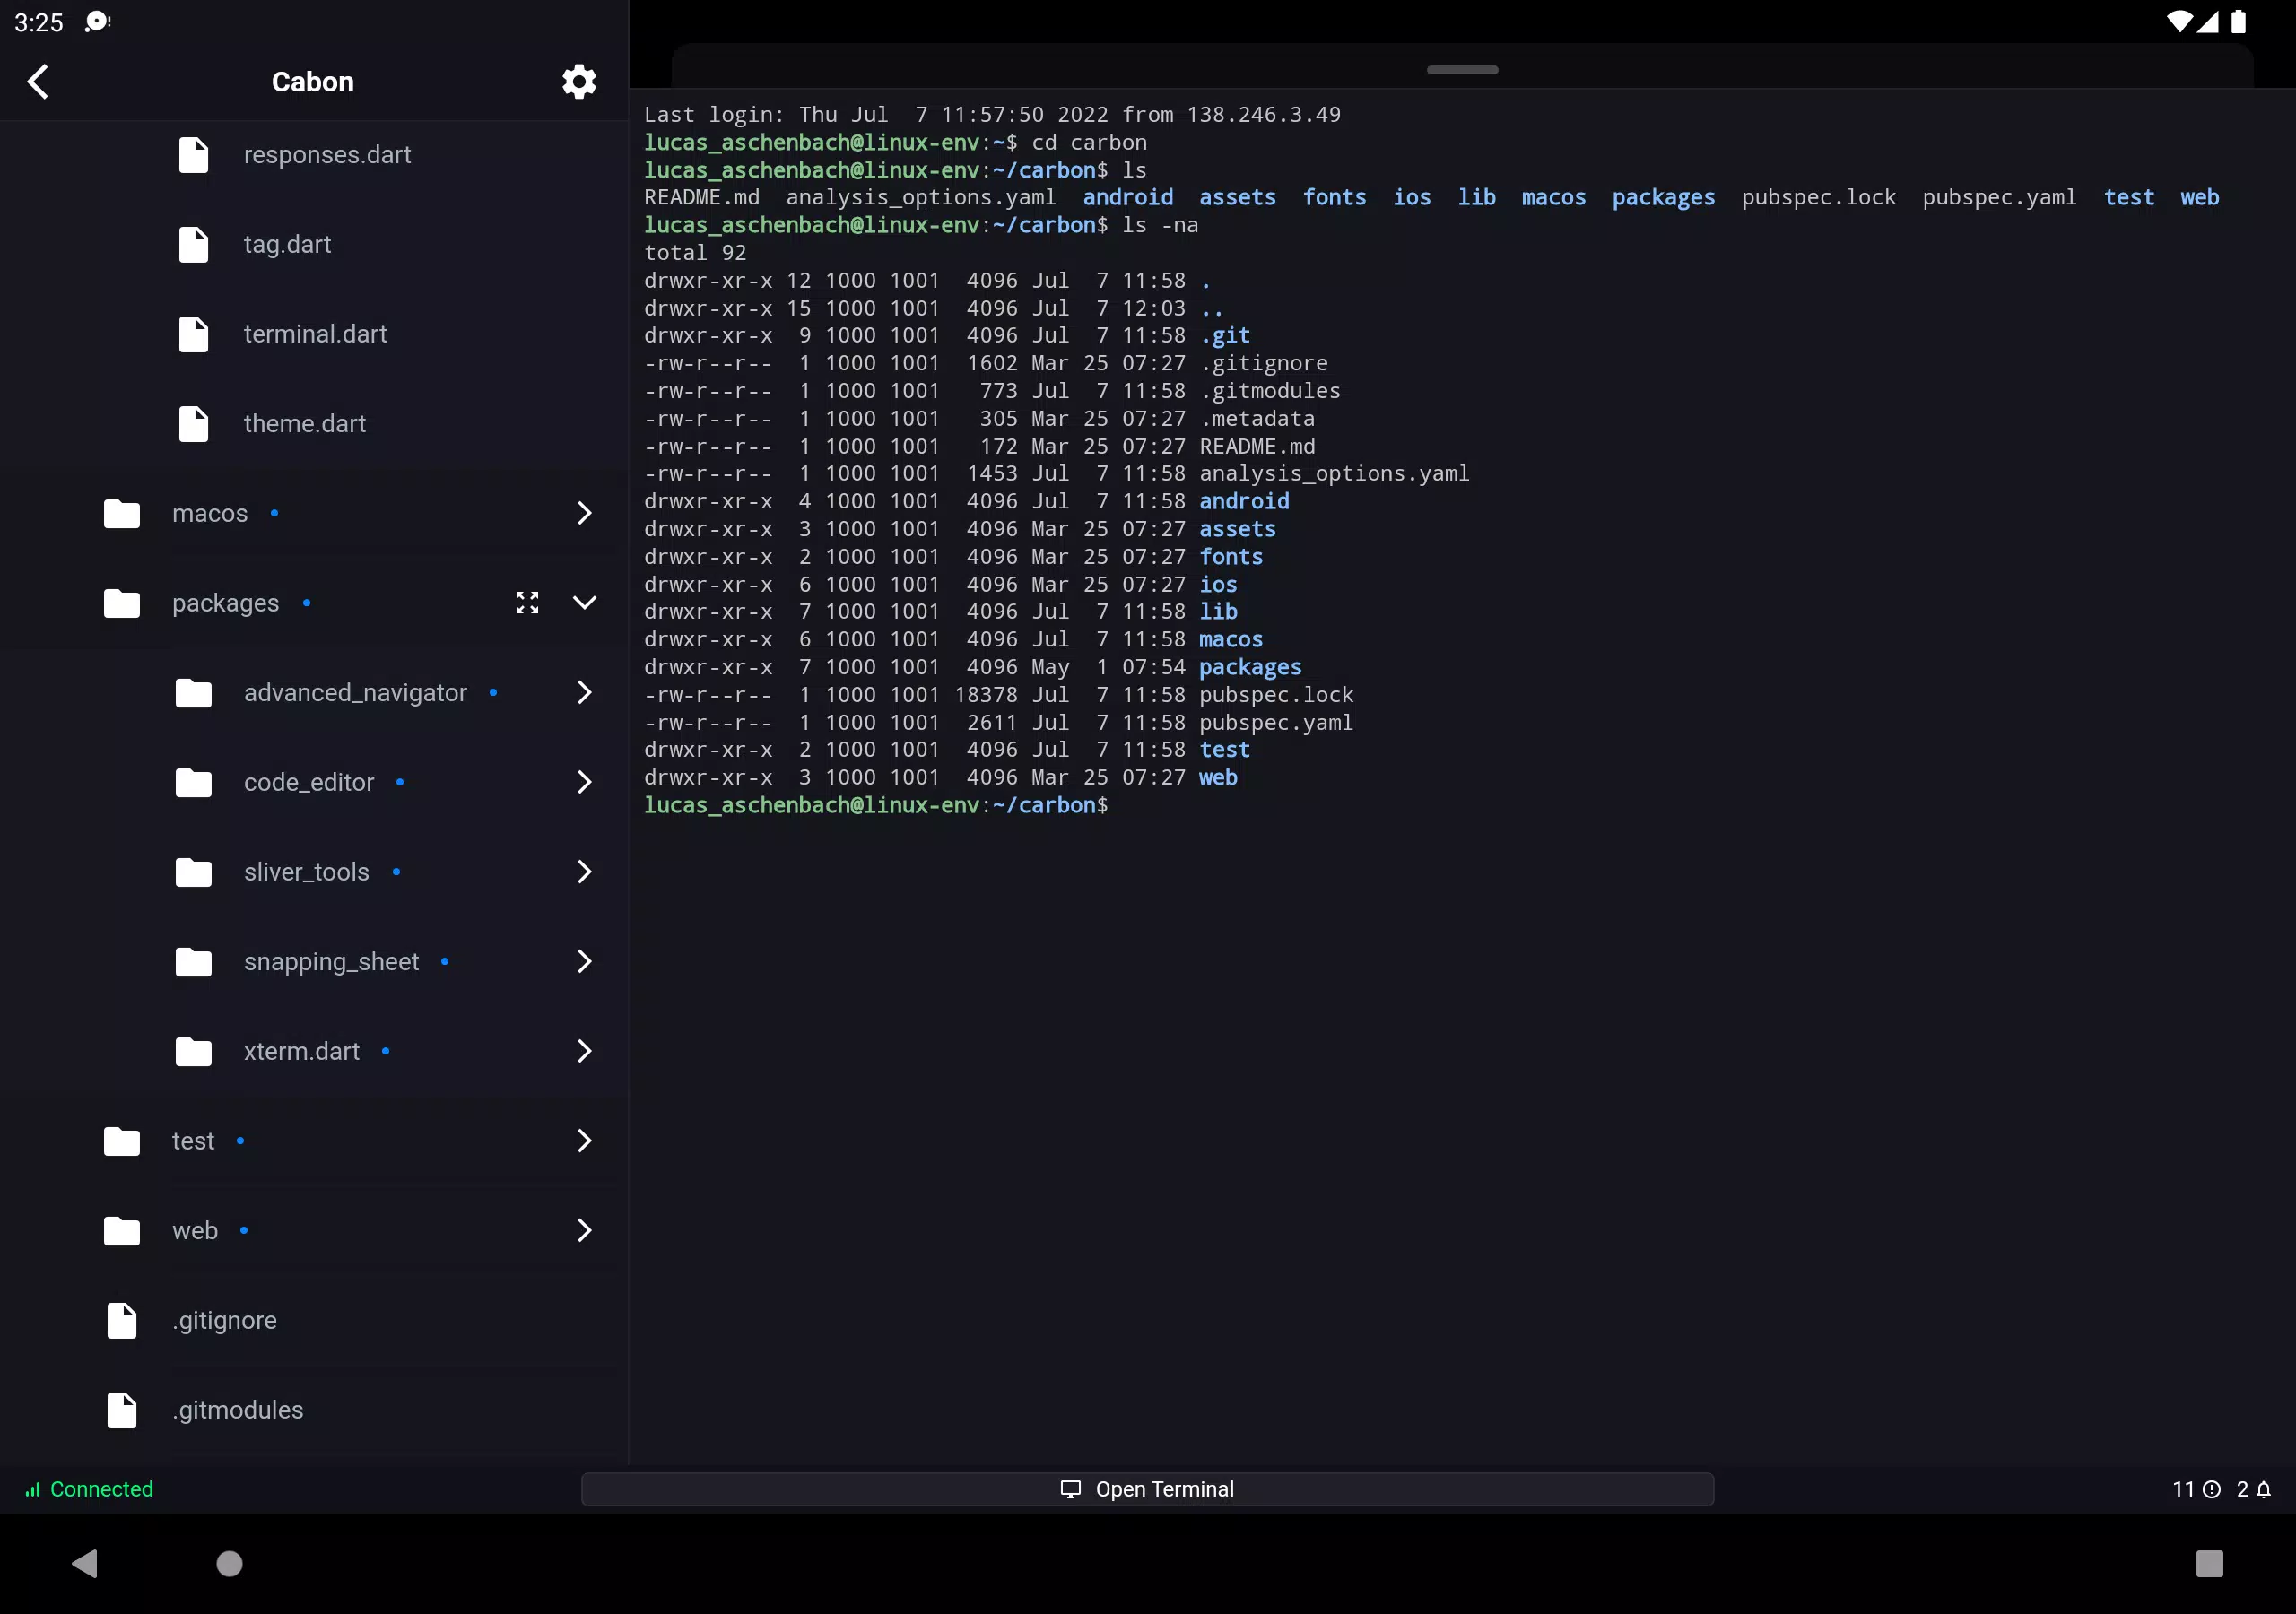Collapse the packages folder chevron

584,602
